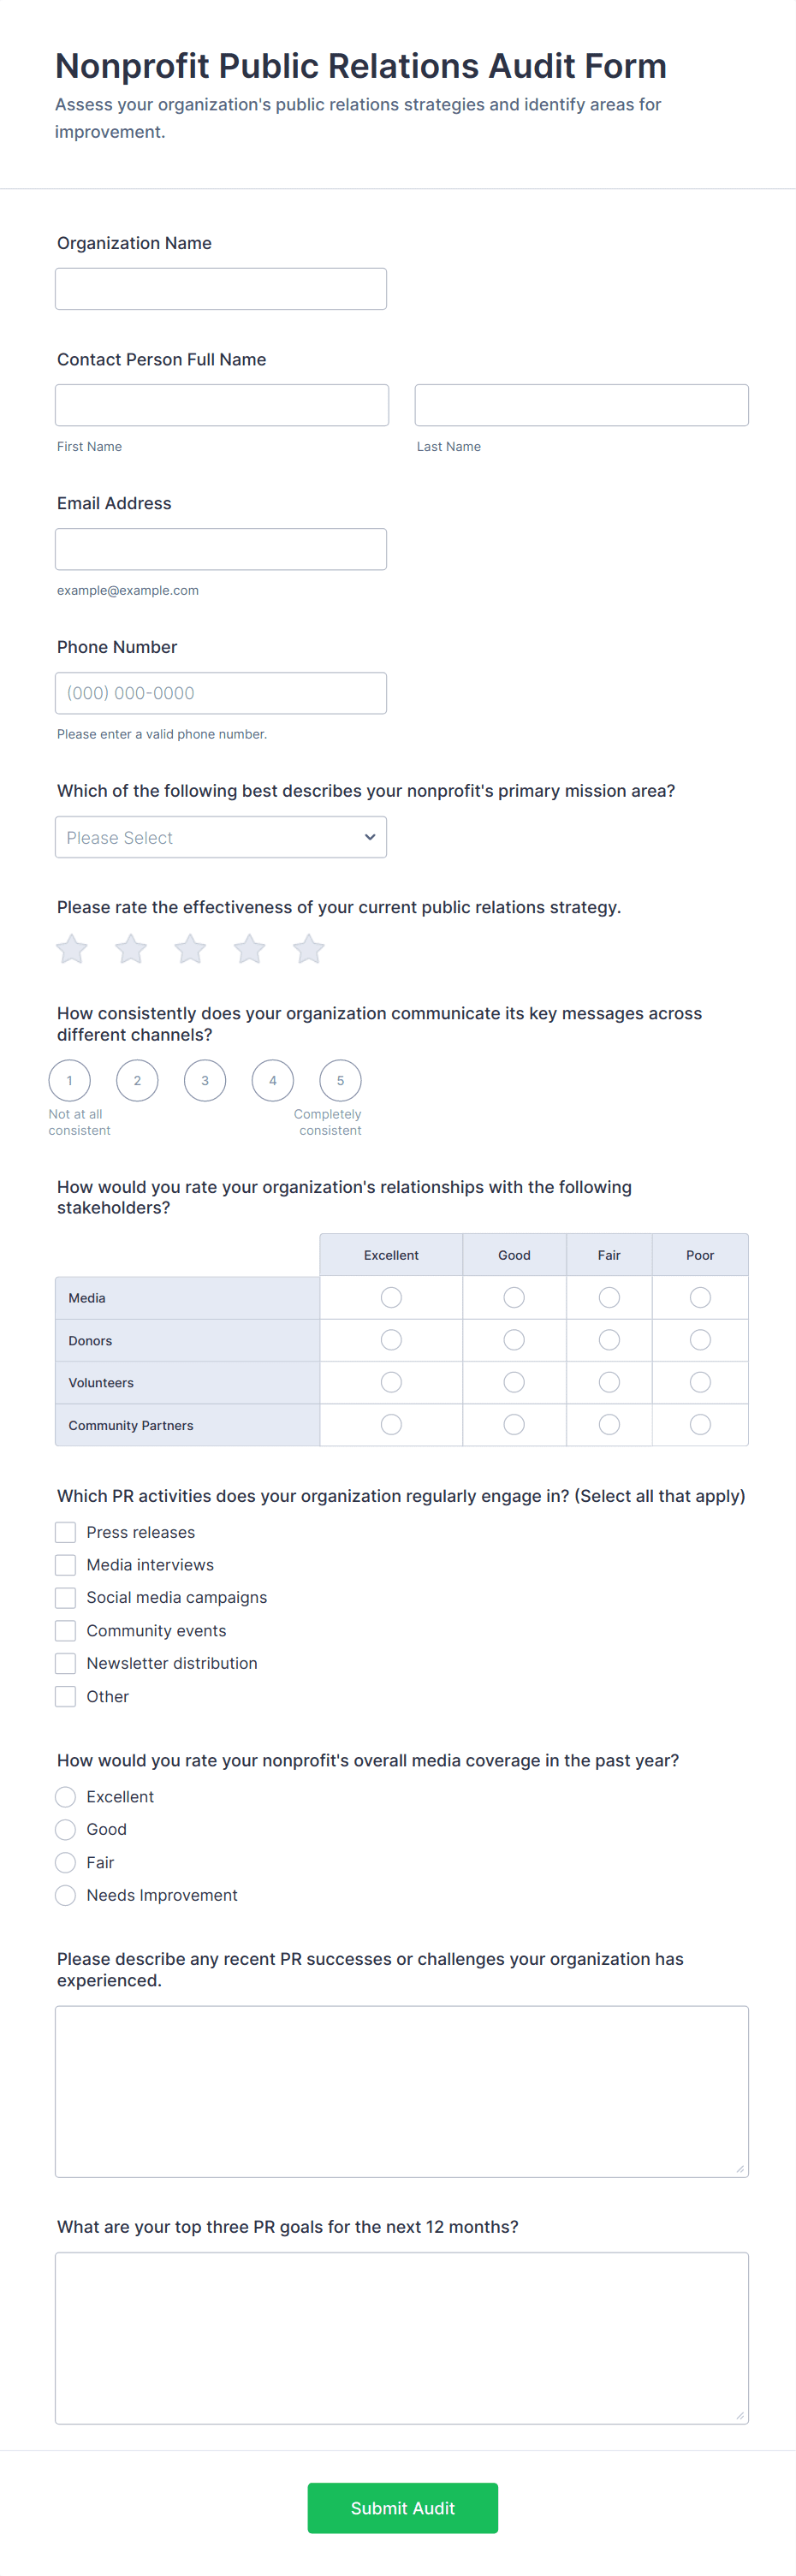This screenshot has height=2576, width=796.
Task: Click the second star in rating
Action: point(131,948)
